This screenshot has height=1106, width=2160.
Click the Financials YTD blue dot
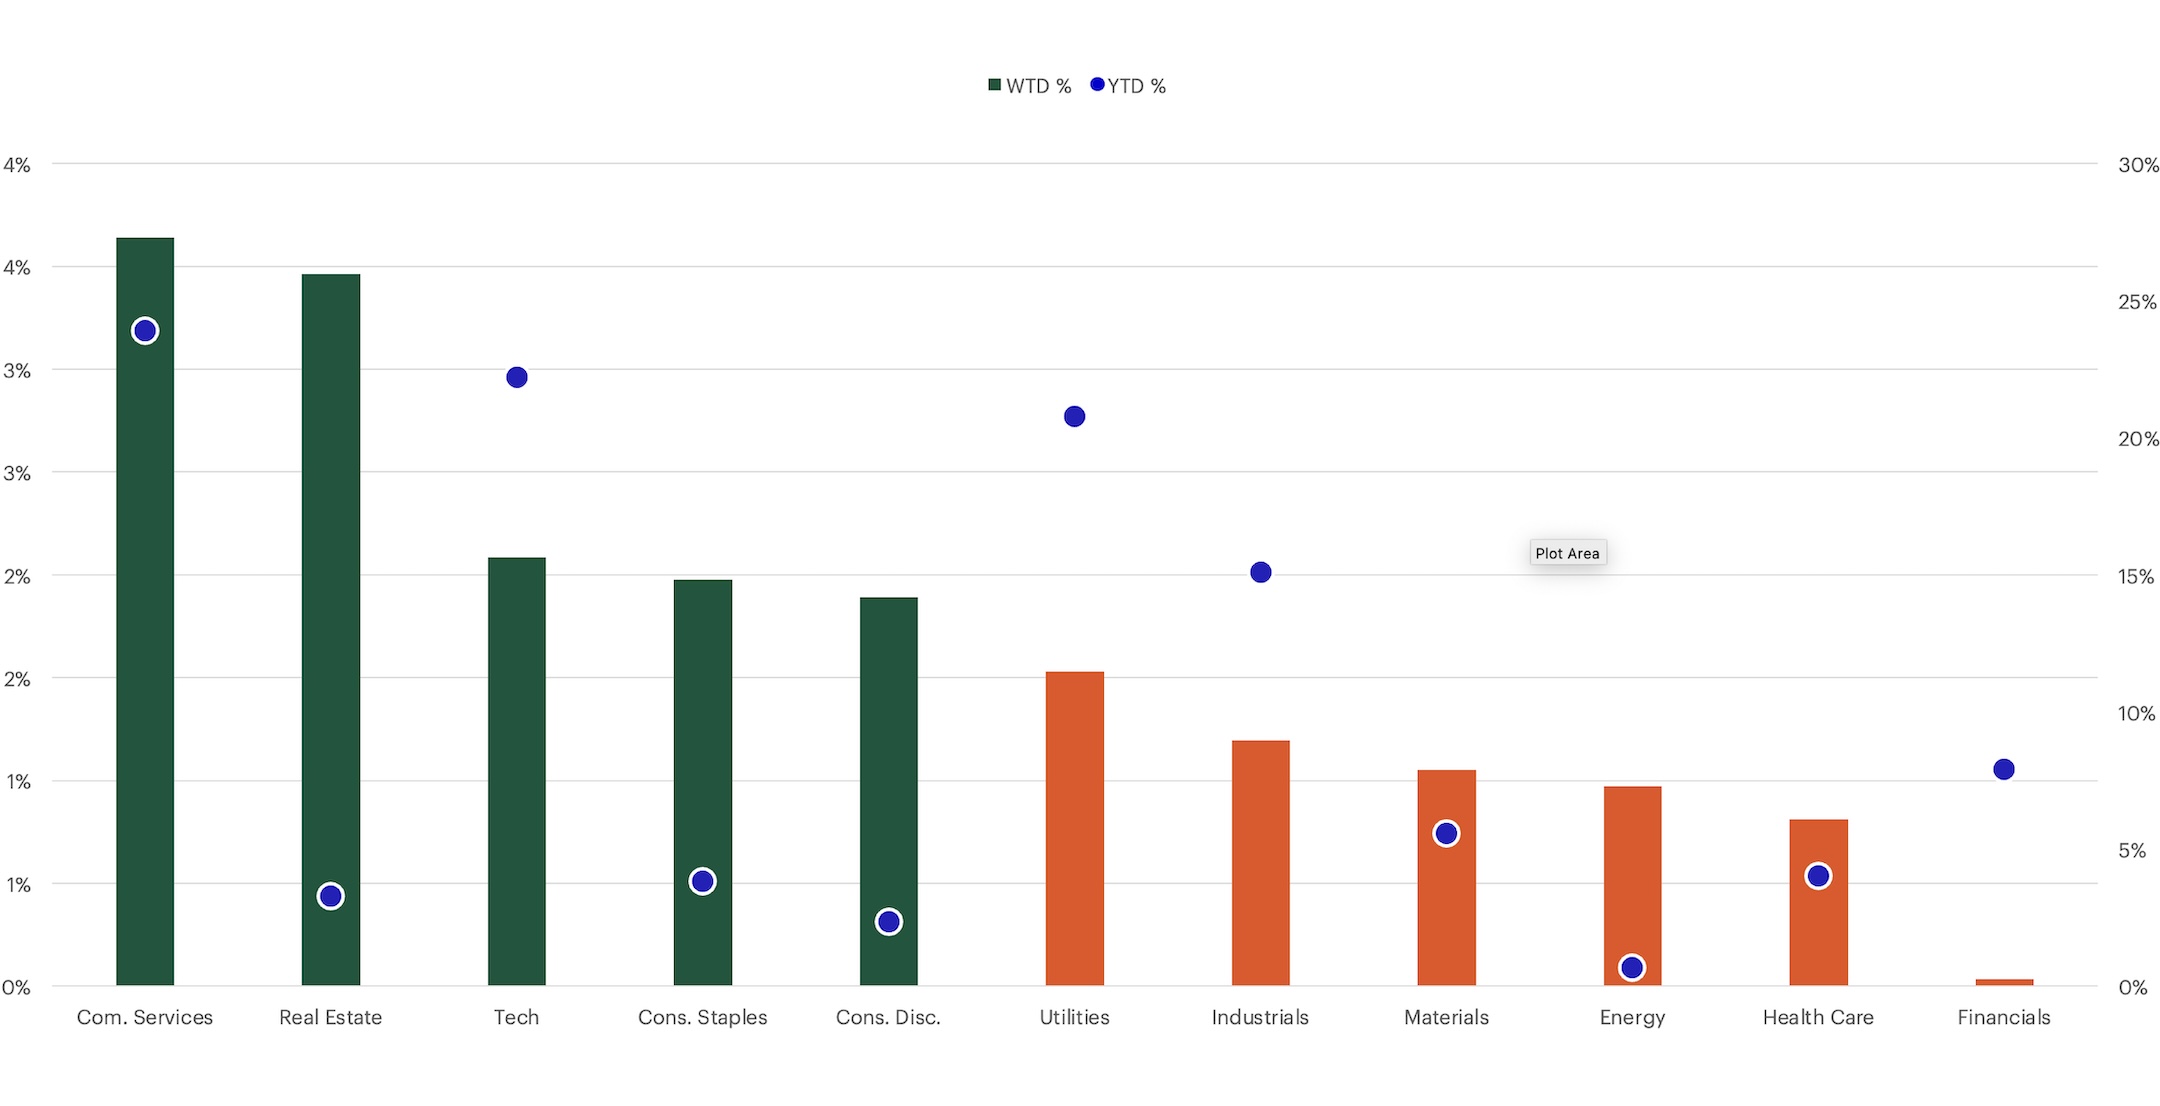(x=2004, y=769)
